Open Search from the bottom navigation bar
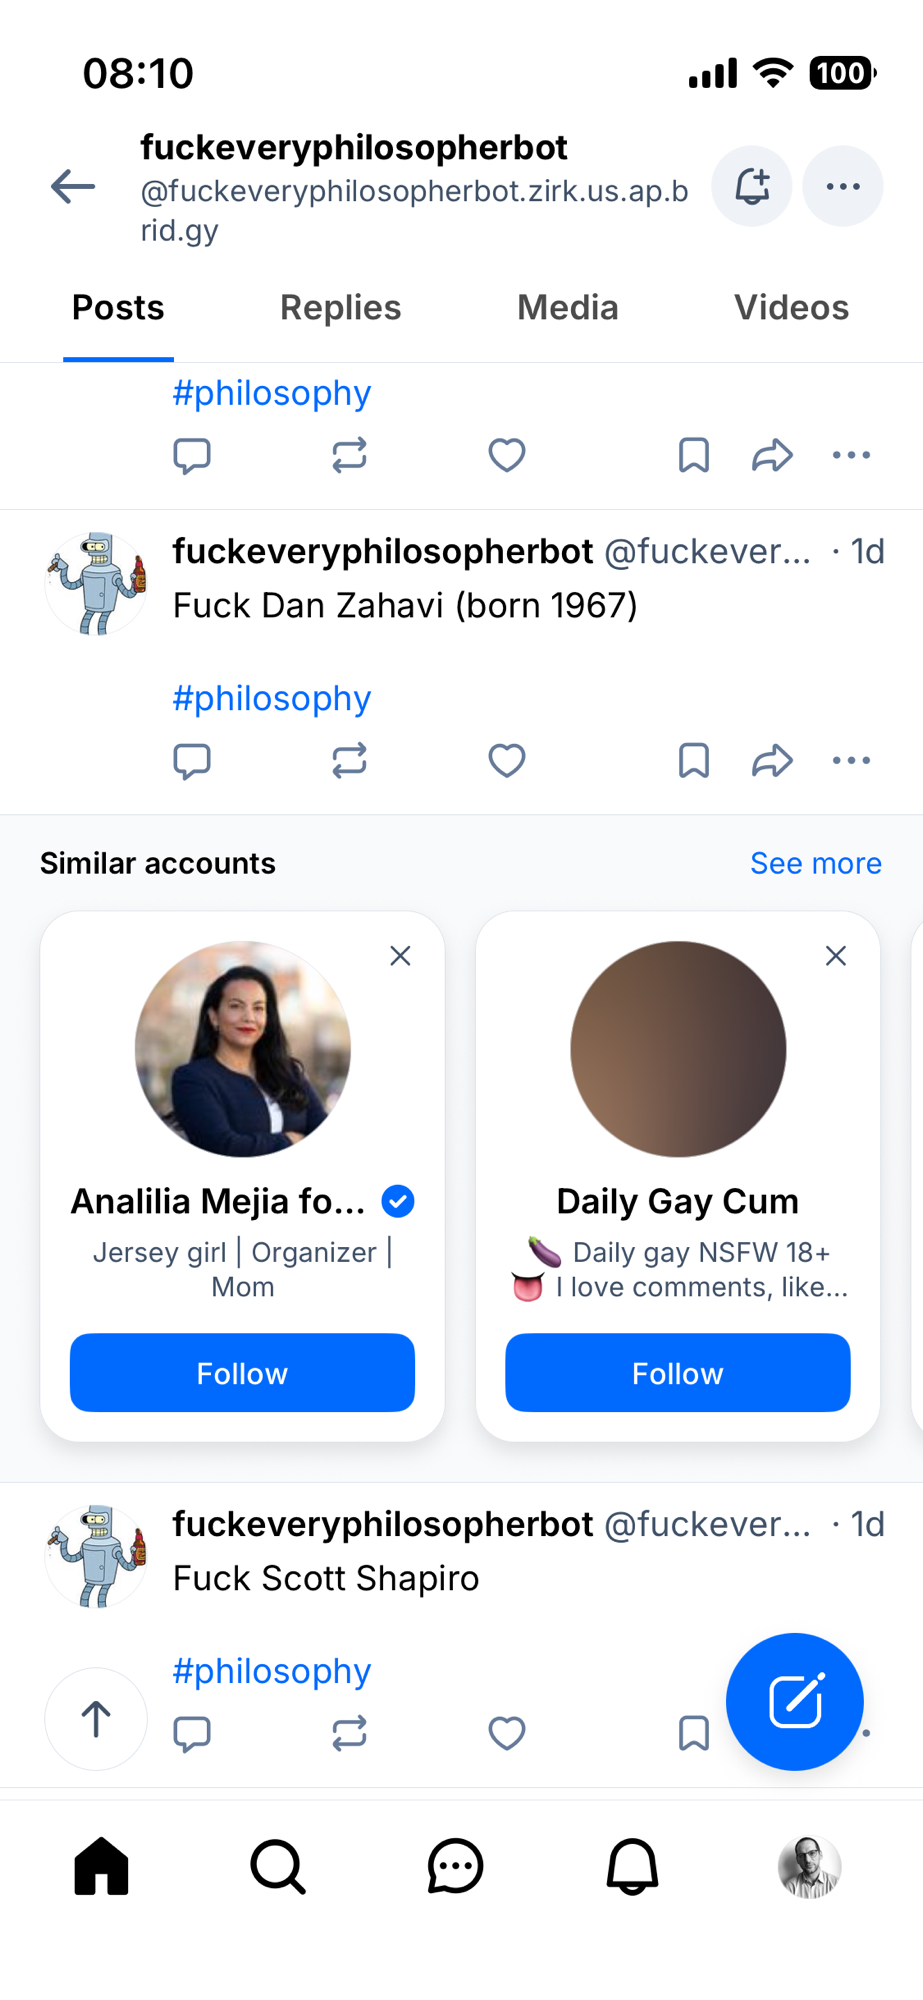The width and height of the screenshot is (923, 2000). (278, 1867)
